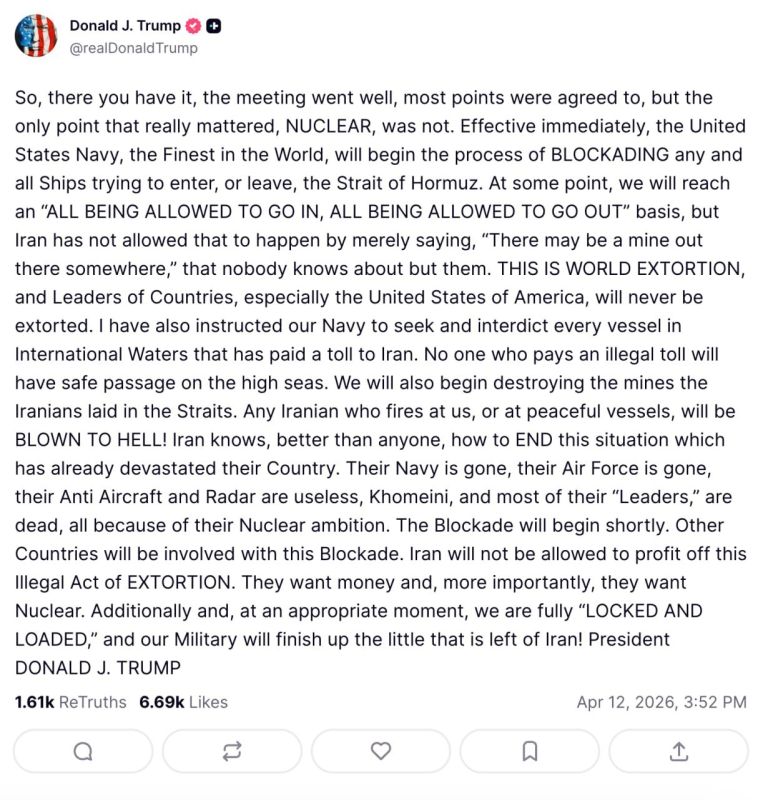This screenshot has height=800, width=763.
Task: Click the @realDonaldTrump handle
Action: click(135, 45)
